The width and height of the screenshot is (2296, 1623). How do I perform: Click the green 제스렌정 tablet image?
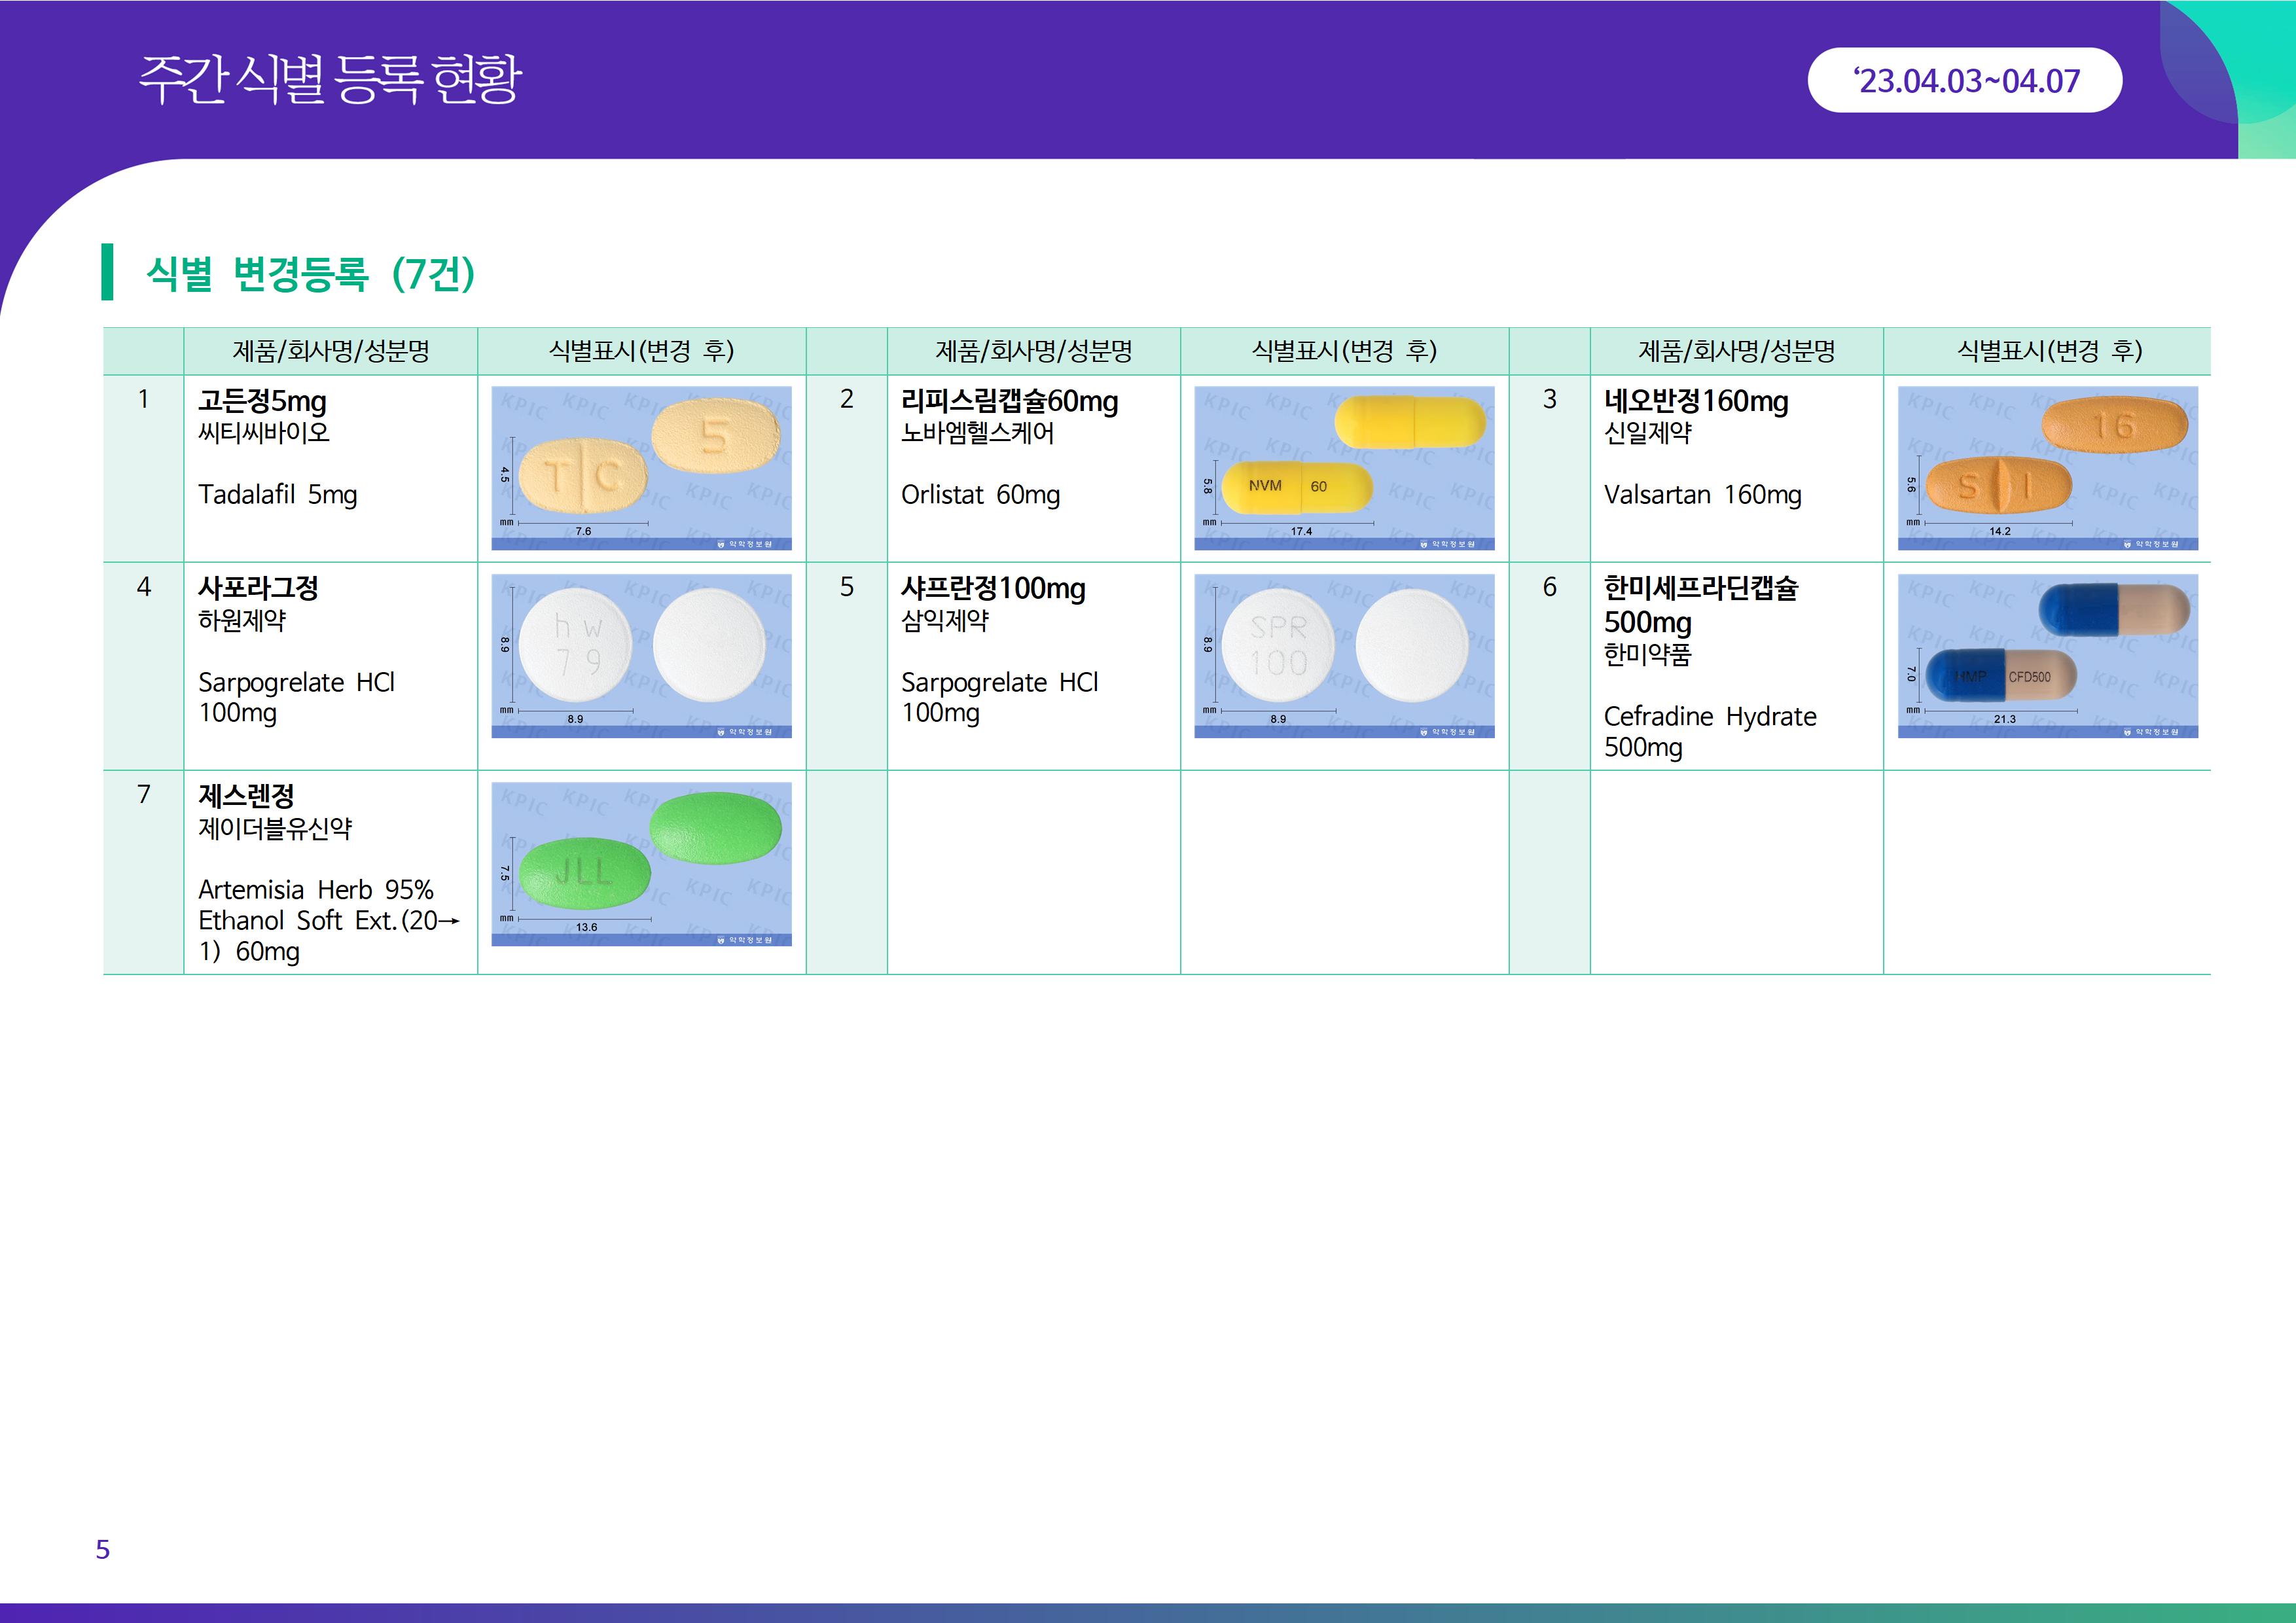(641, 863)
